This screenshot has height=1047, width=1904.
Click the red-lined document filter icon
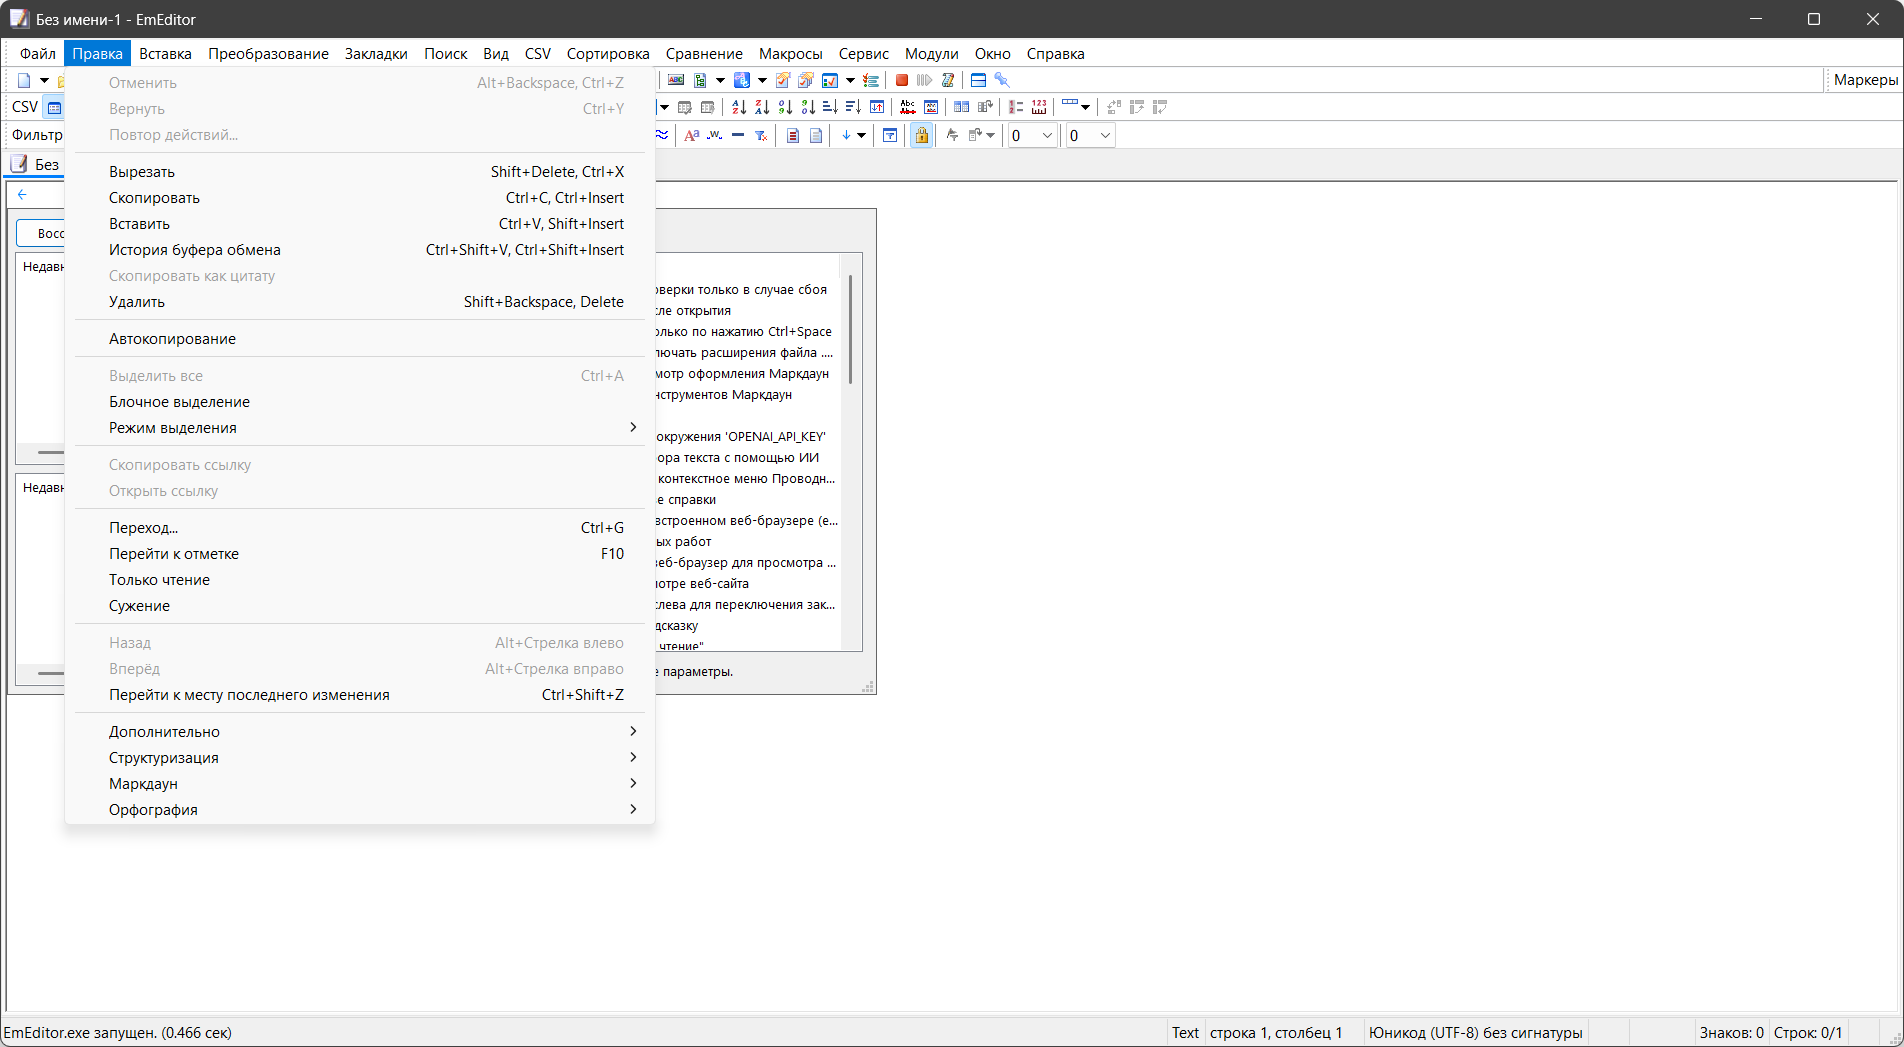coord(793,135)
